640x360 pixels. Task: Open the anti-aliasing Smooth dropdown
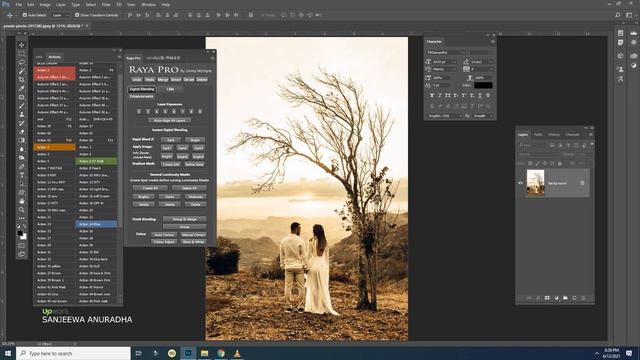click(482, 116)
